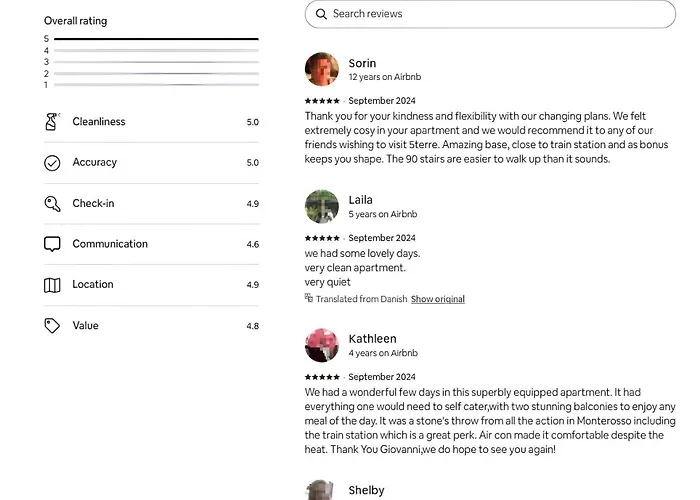
Task: Click inside the Search reviews field
Action: [500, 14]
